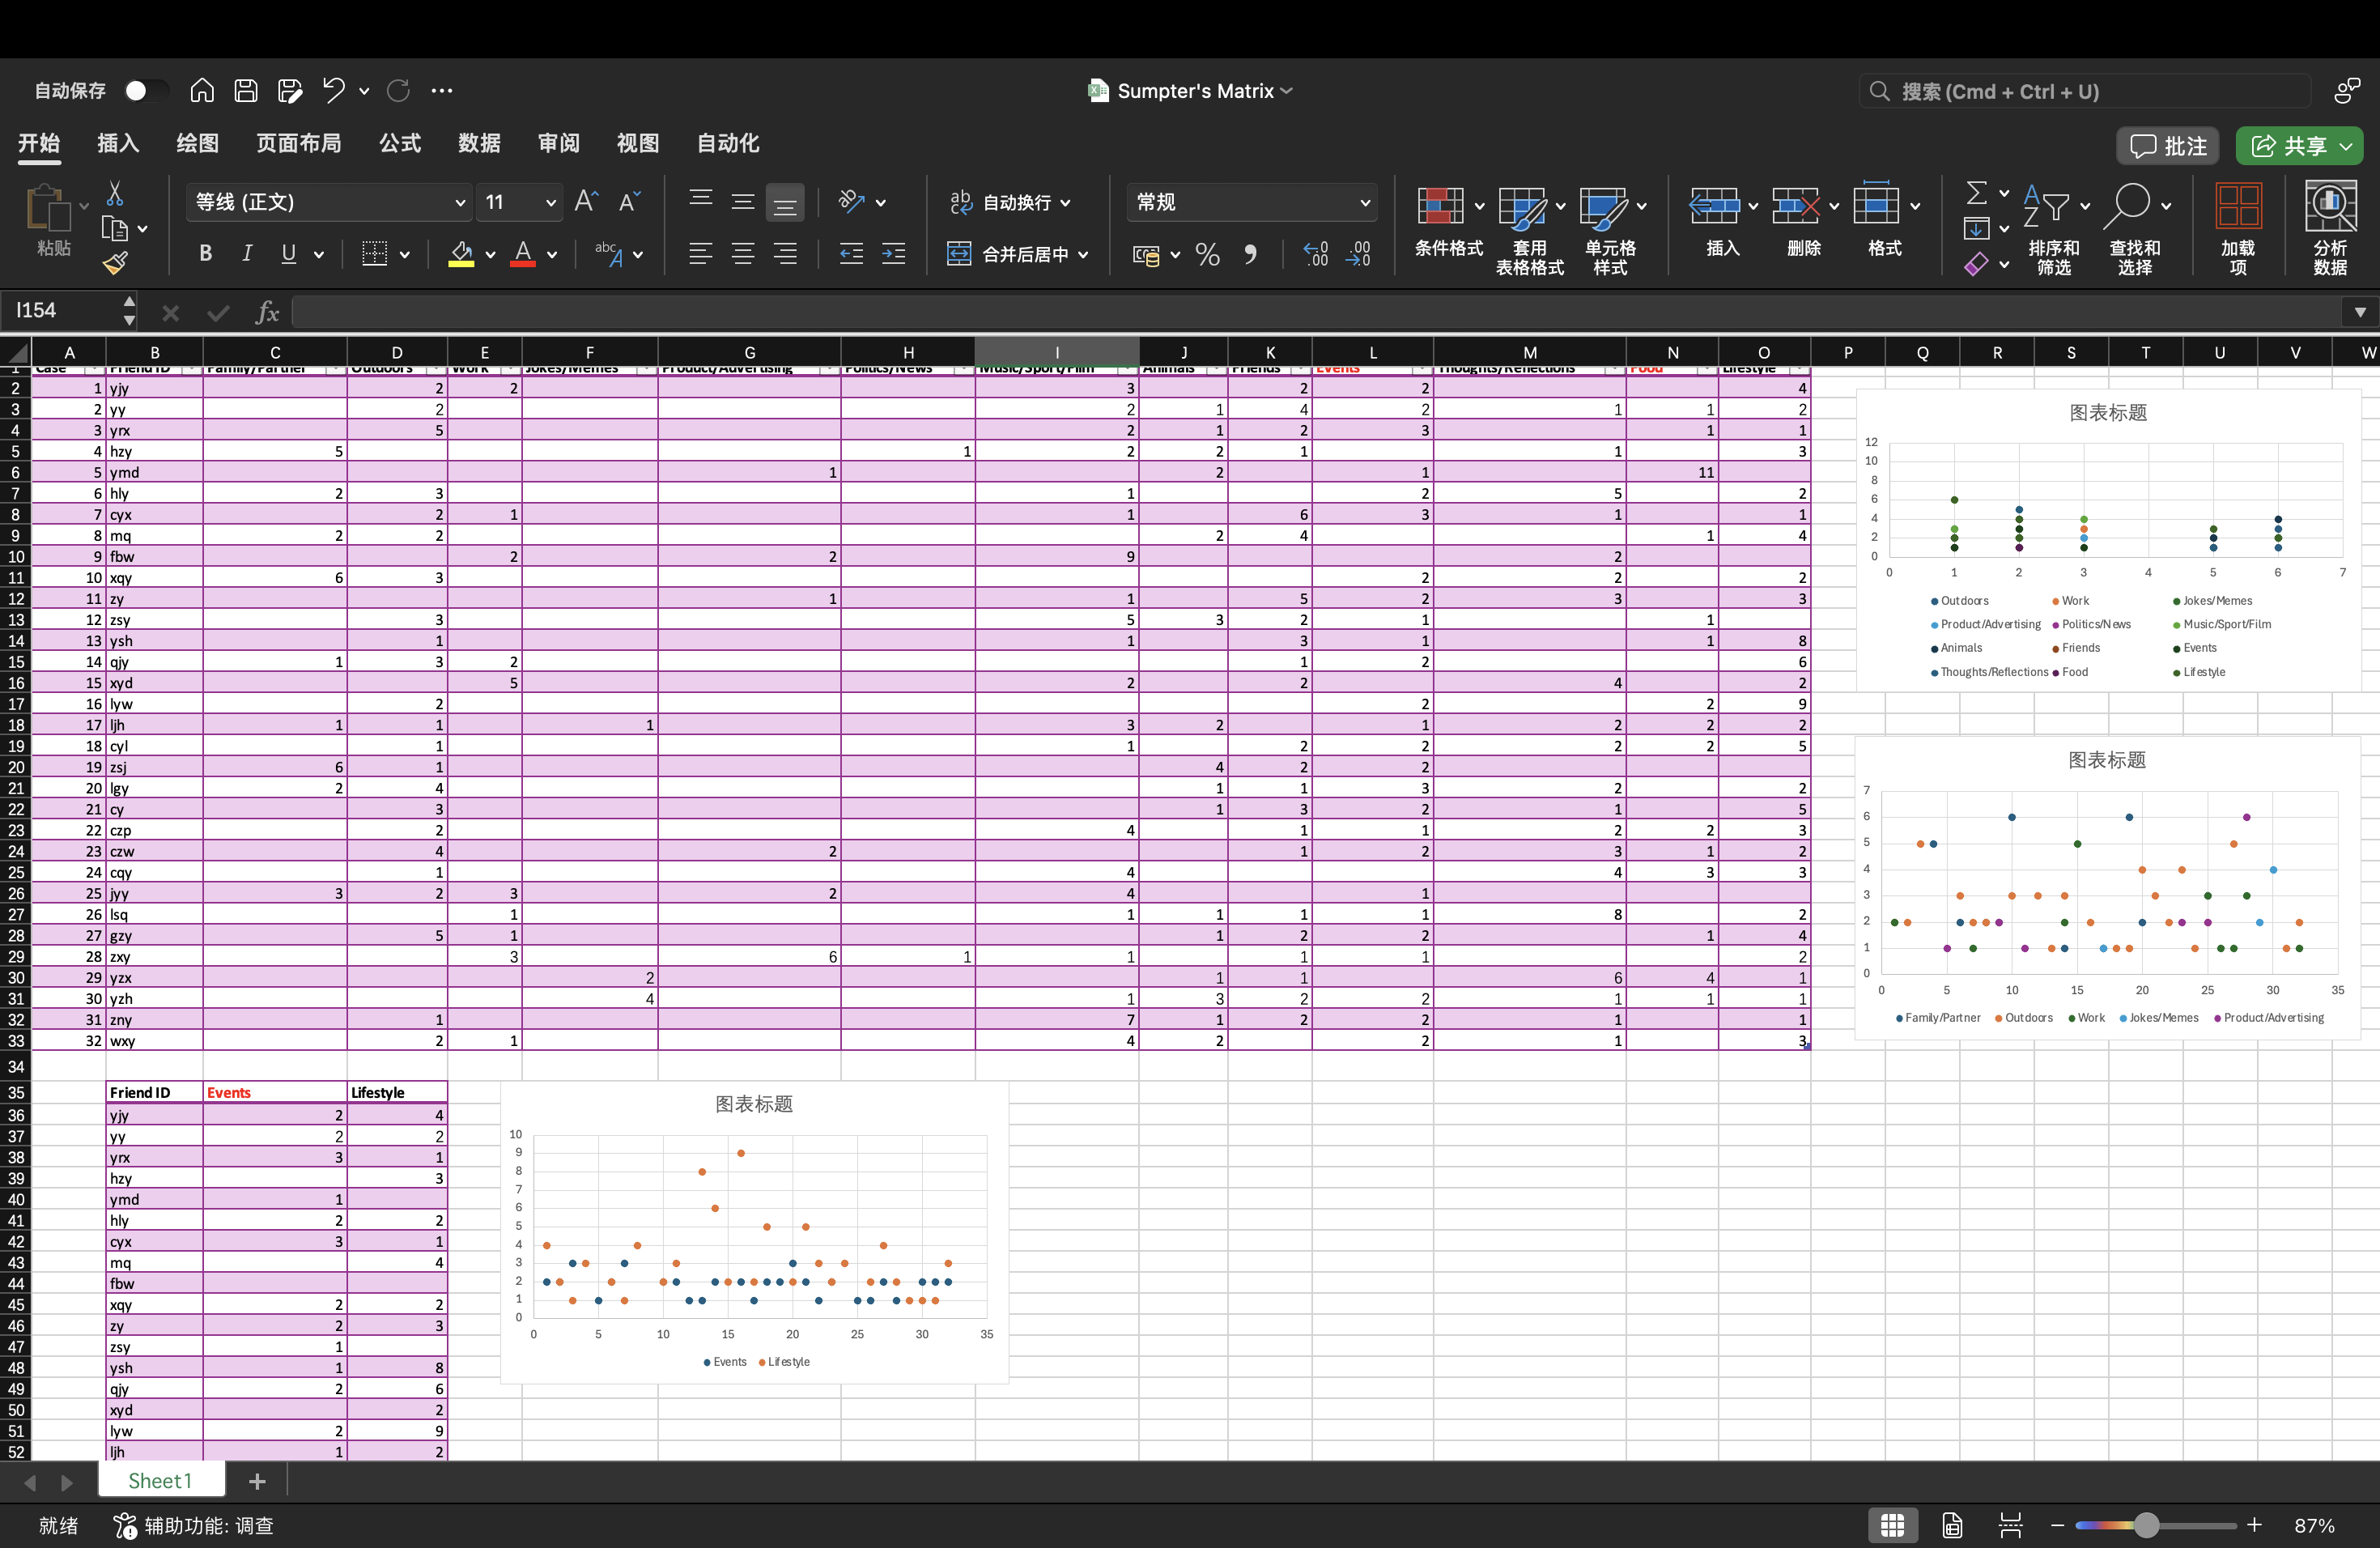
Task: Open conditional formatting (条件格式) icon
Action: click(x=1440, y=207)
